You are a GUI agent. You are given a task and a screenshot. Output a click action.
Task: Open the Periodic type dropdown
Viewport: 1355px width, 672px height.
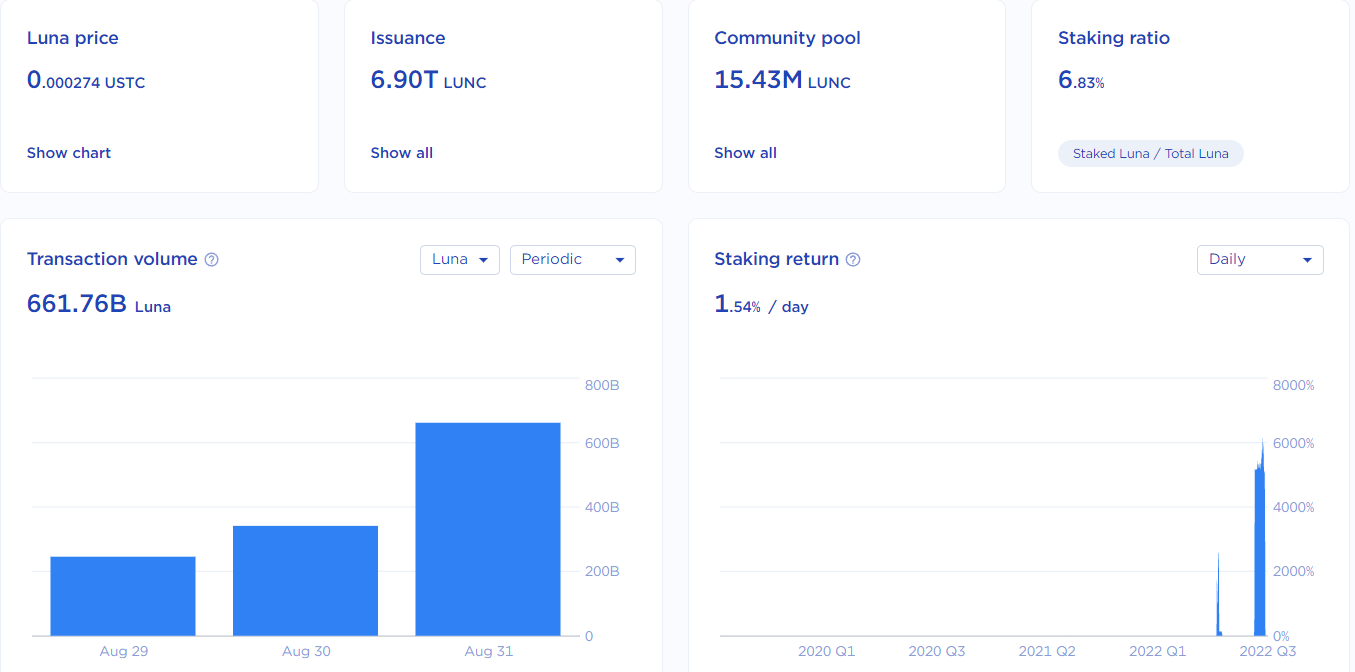click(x=573, y=259)
